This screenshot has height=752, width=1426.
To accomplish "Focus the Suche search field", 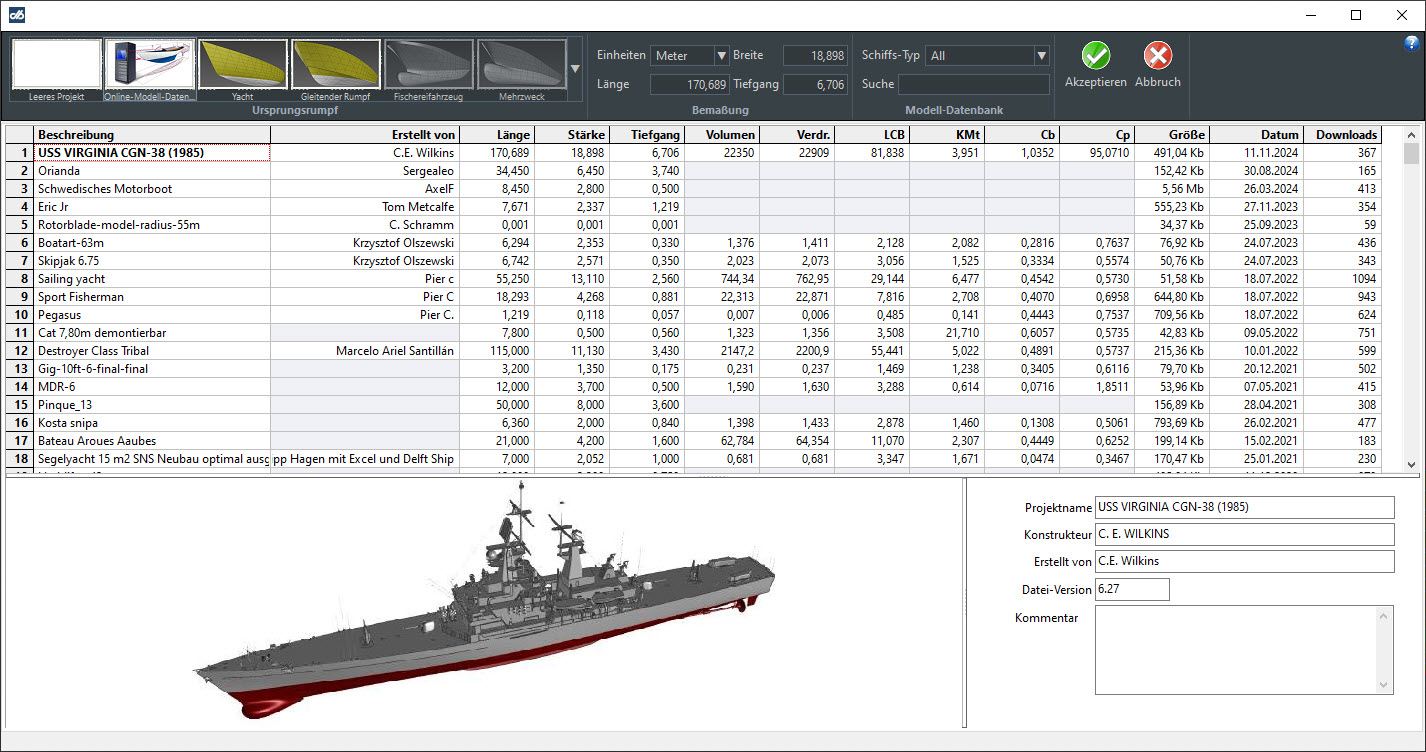I will [x=974, y=85].
